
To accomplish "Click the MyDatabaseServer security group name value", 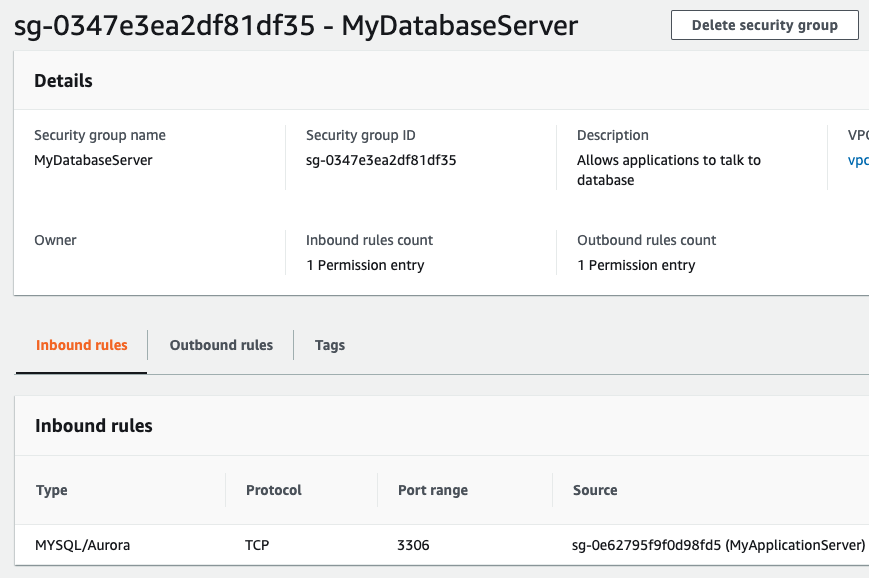I will [x=93, y=160].
